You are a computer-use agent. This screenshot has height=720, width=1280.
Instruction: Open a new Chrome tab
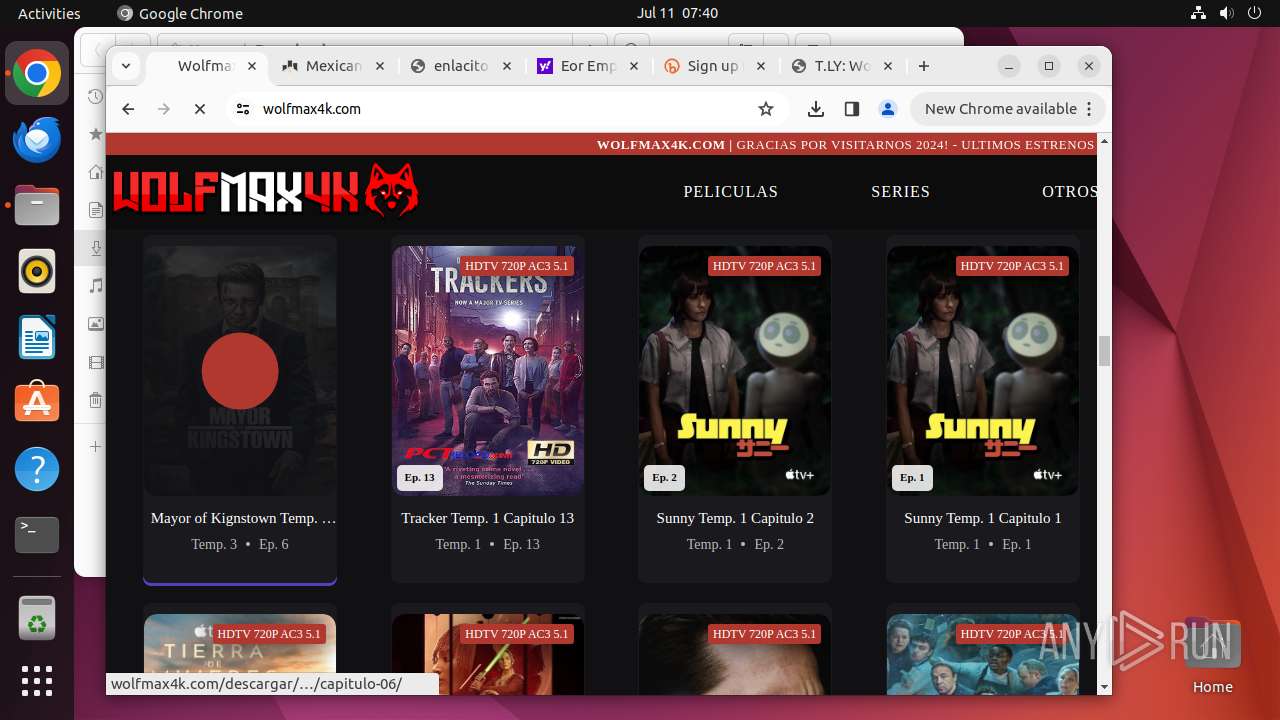pyautogui.click(x=924, y=66)
